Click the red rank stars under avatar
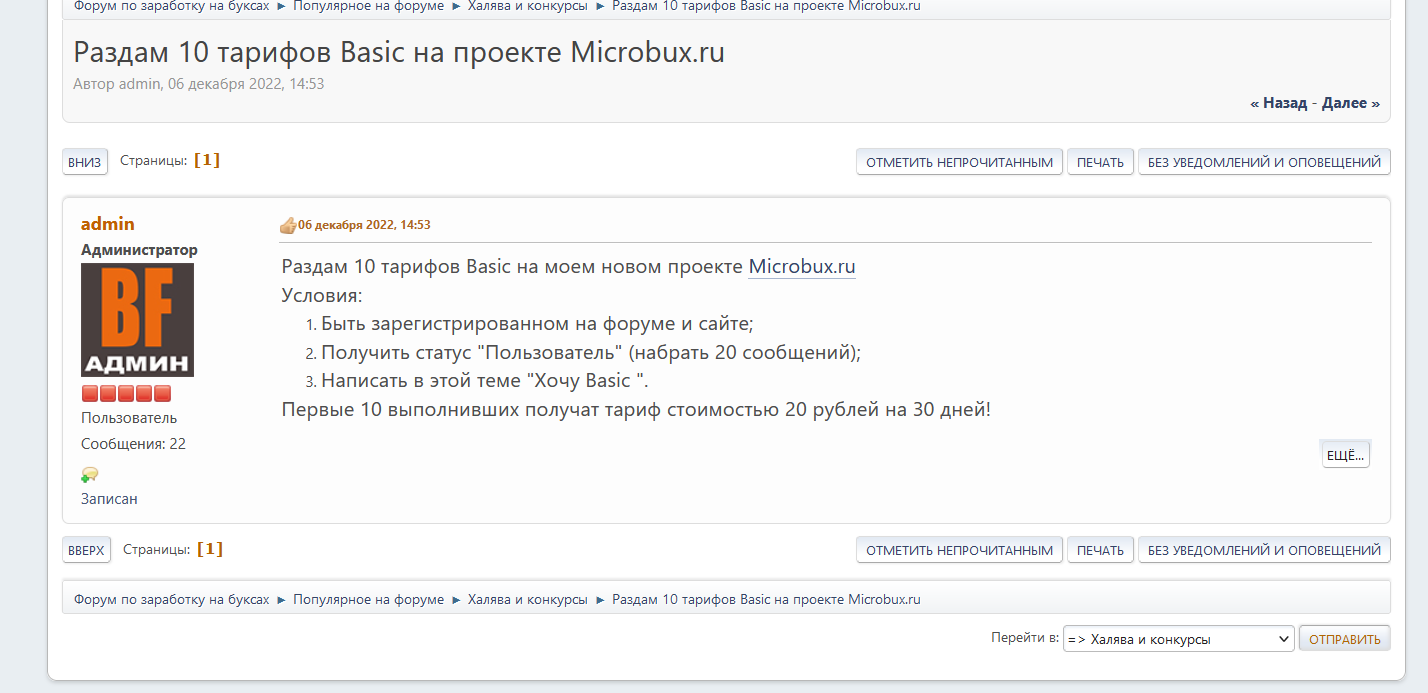The width and height of the screenshot is (1428, 693). (126, 394)
